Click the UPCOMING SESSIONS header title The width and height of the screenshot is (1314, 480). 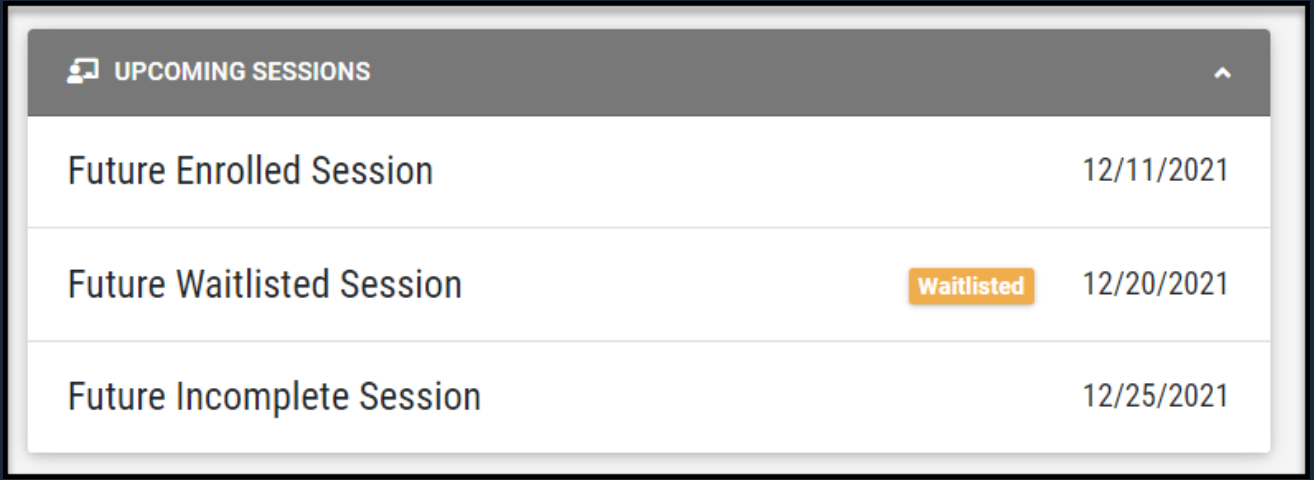241,72
